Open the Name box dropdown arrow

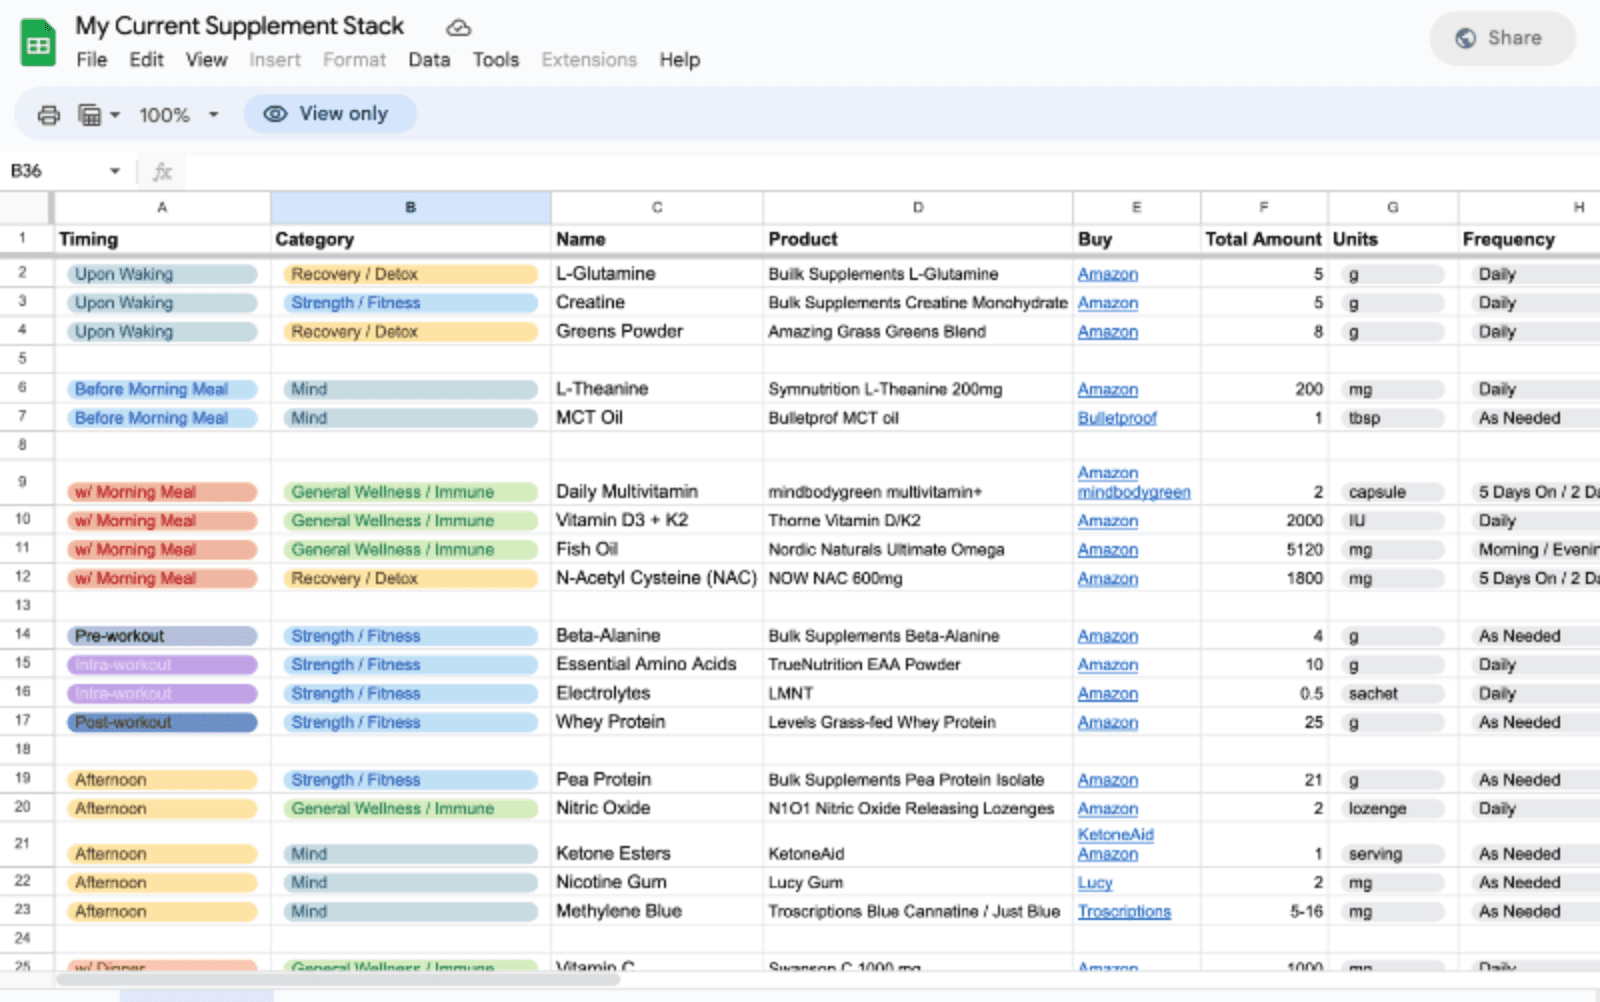tap(115, 171)
